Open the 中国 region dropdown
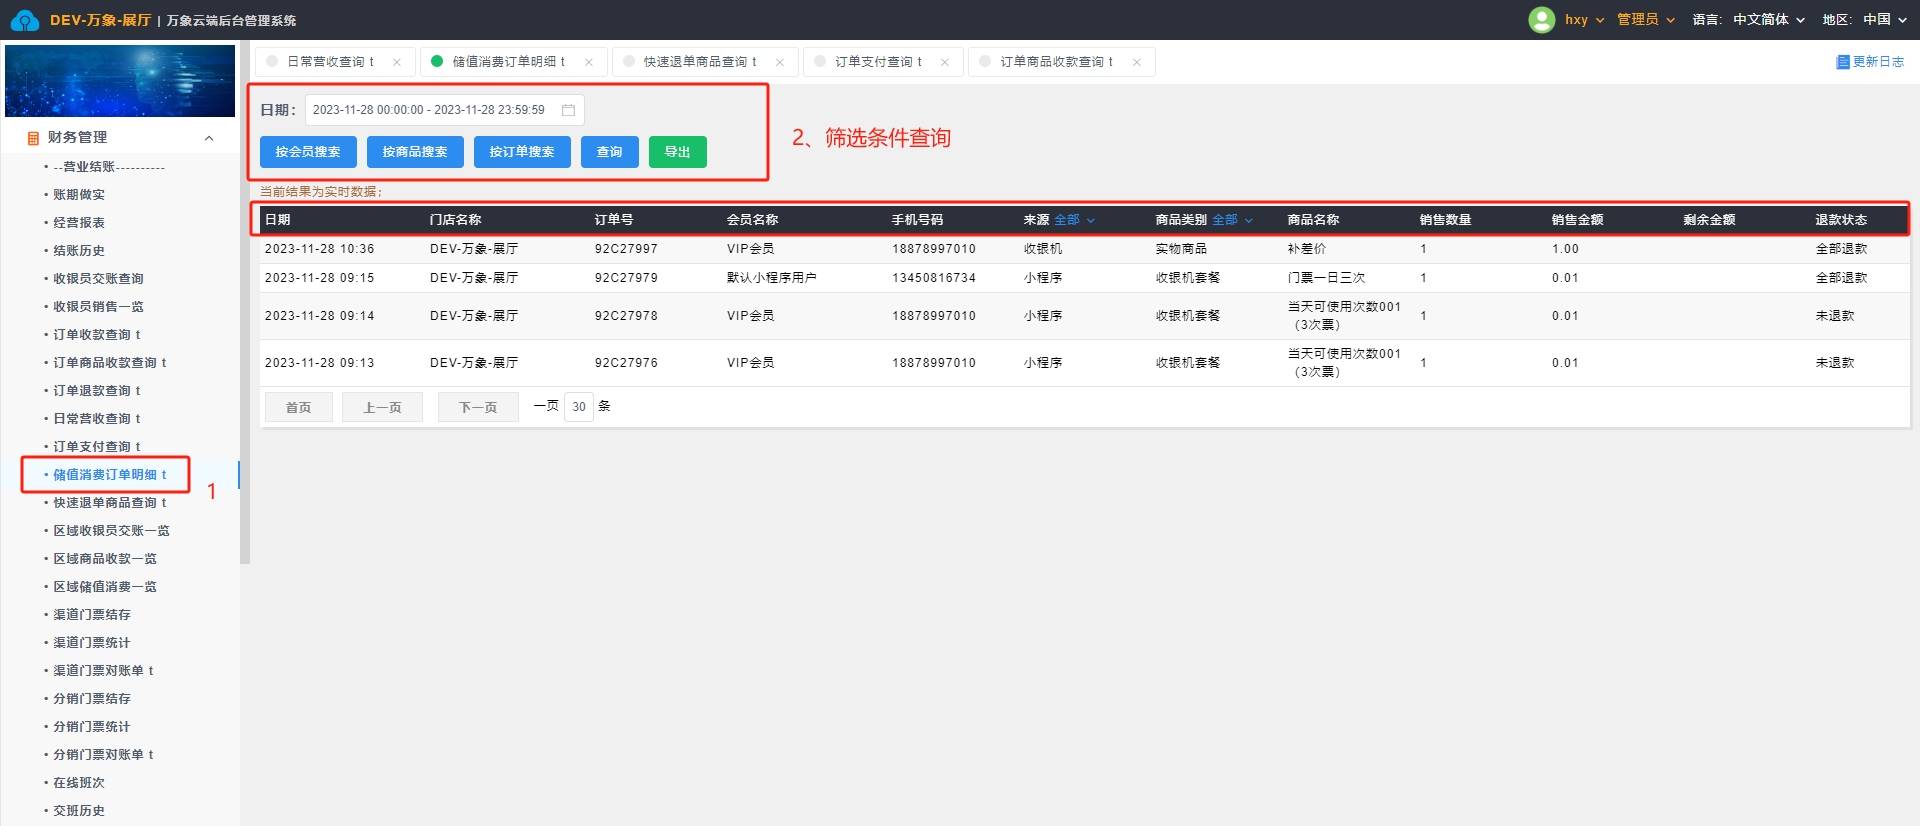 (x=1884, y=20)
